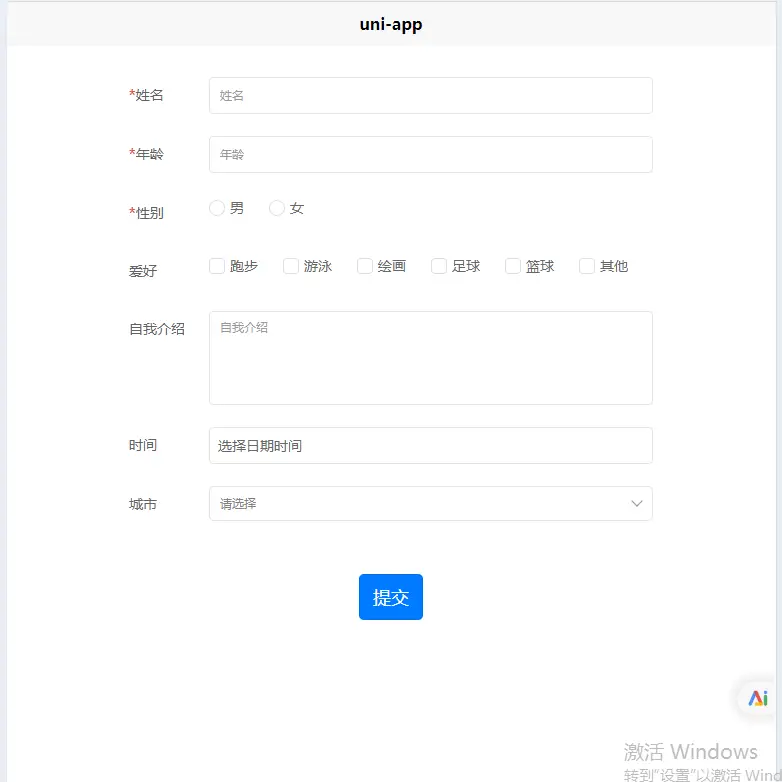Open the 城市 请选择 dropdown
The width and height of the screenshot is (782, 782).
click(420, 504)
